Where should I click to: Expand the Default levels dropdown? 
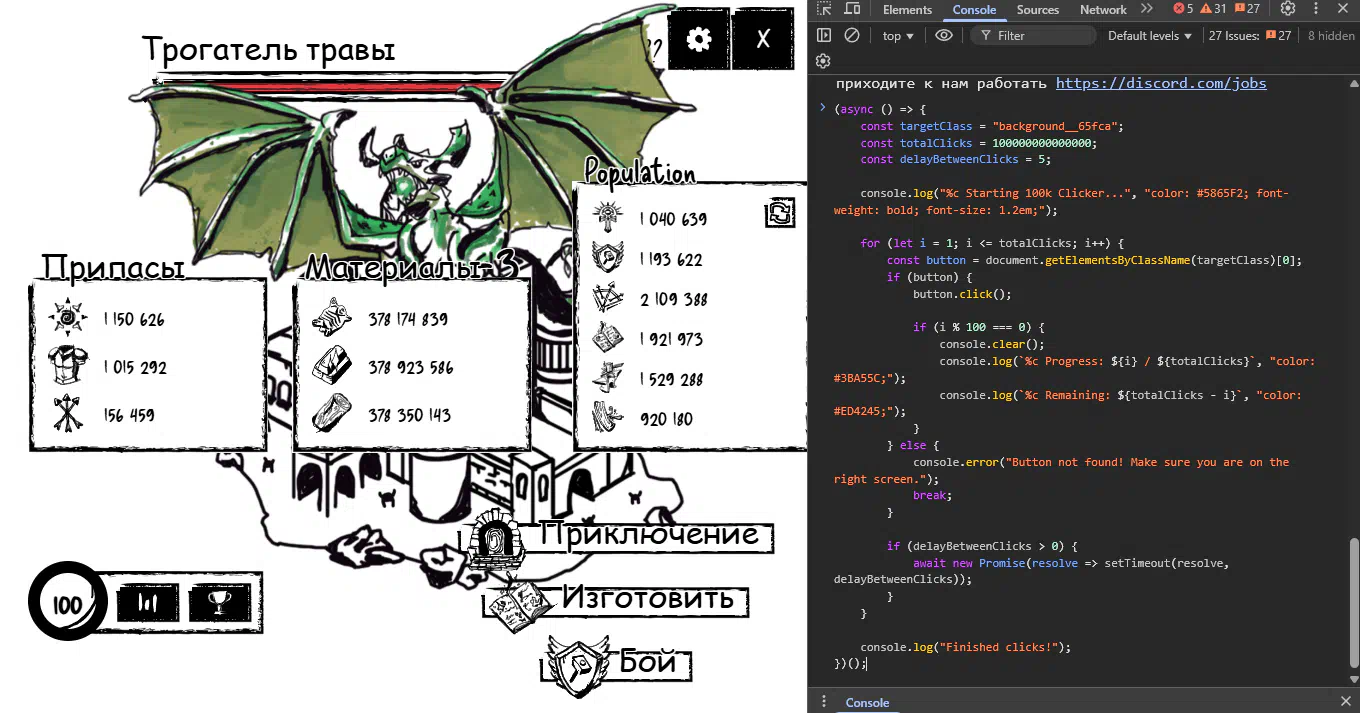point(1149,36)
